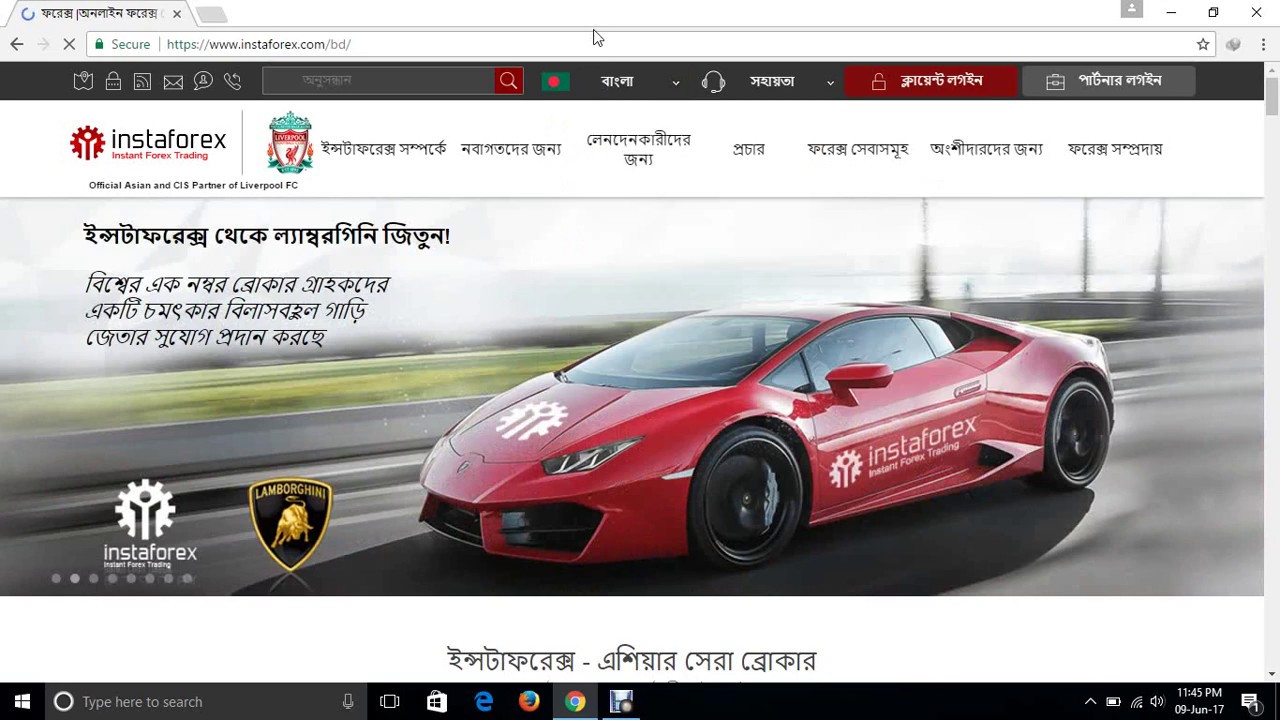The height and width of the screenshot is (720, 1280).
Task: Click heading ইন্সটাফরেক্স - এশিয়ার সেরা ব্রোকার
Action: 631,661
